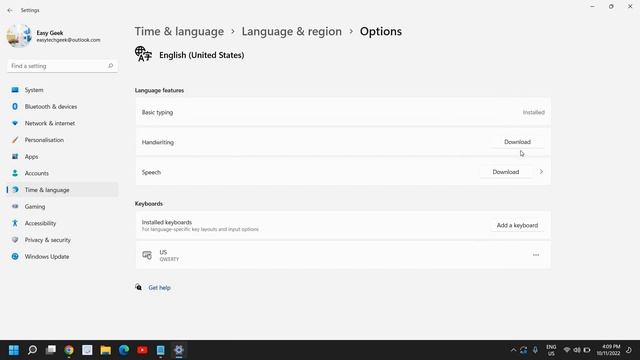The width and height of the screenshot is (640, 360).
Task: Open the Windows Start menu
Action: point(14,350)
